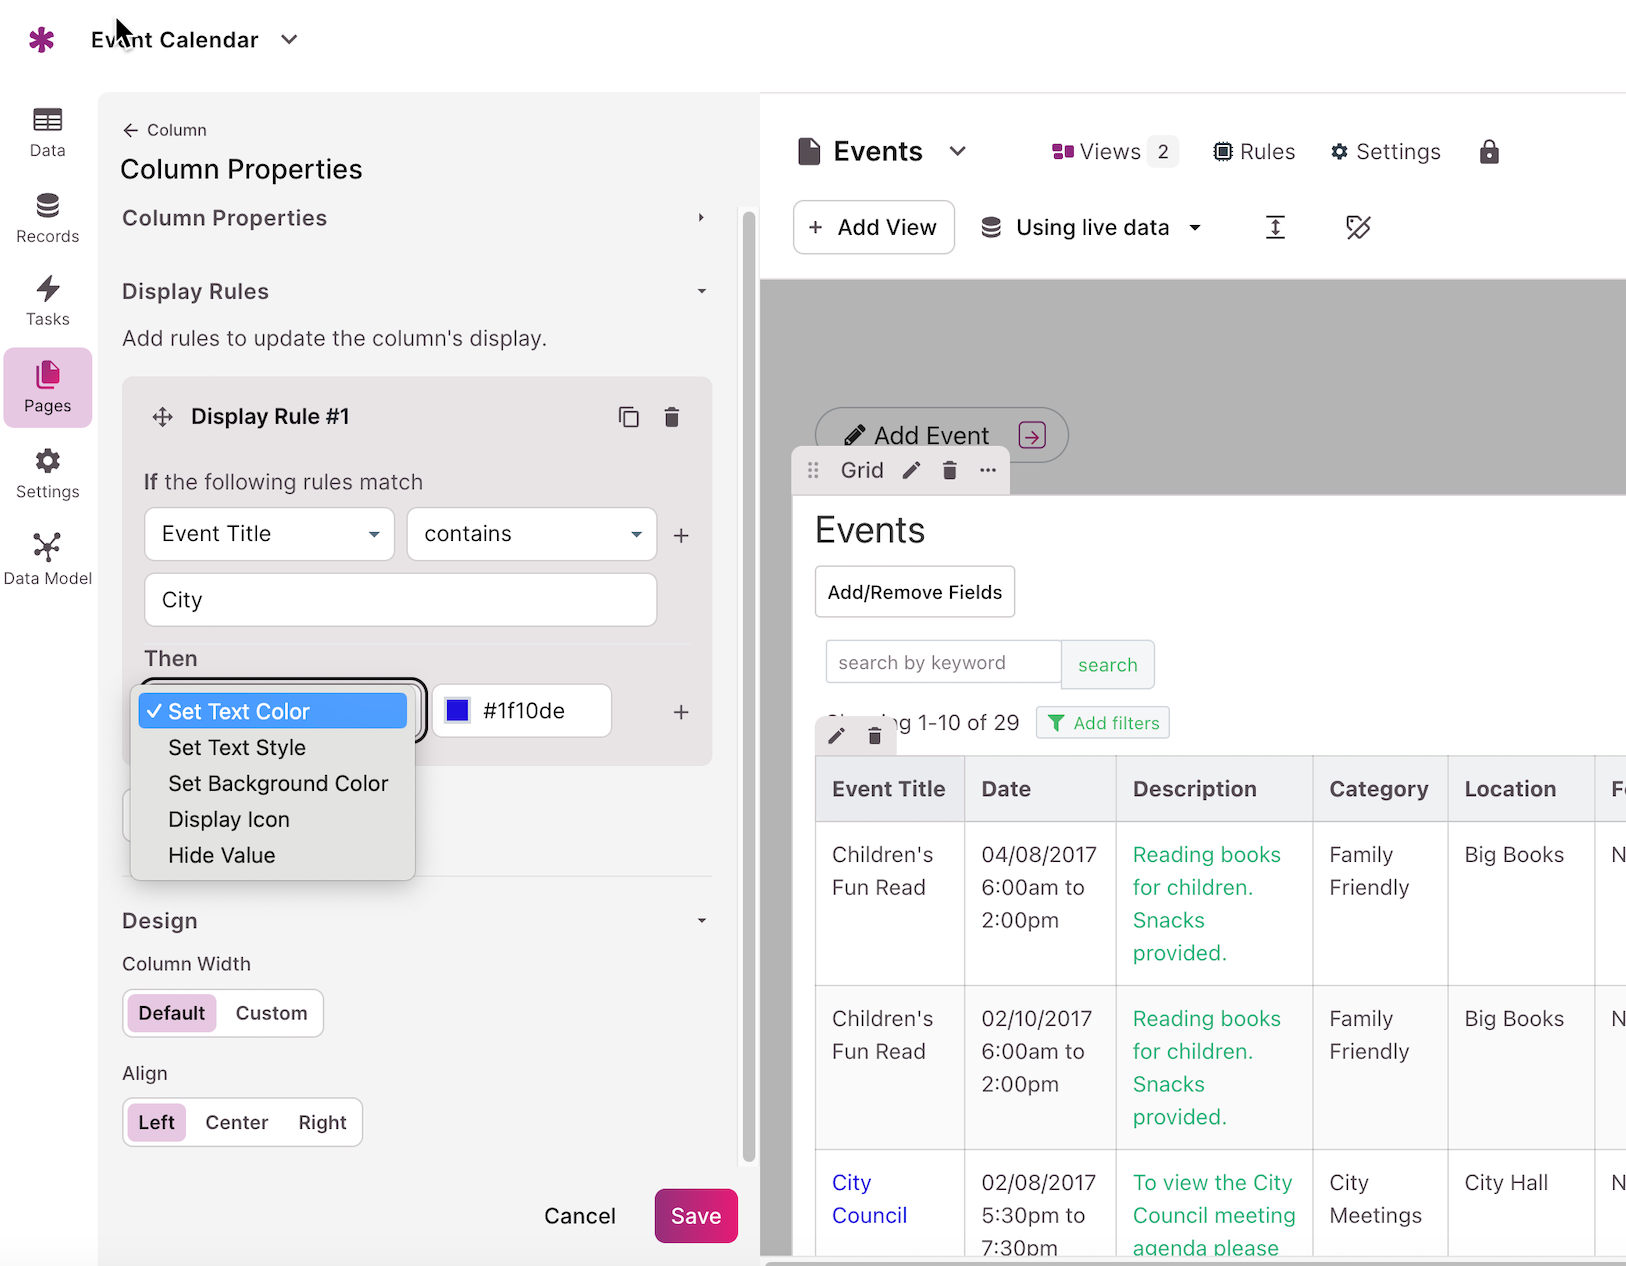
Task: Click the lock icon next to Settings
Action: click(1489, 152)
